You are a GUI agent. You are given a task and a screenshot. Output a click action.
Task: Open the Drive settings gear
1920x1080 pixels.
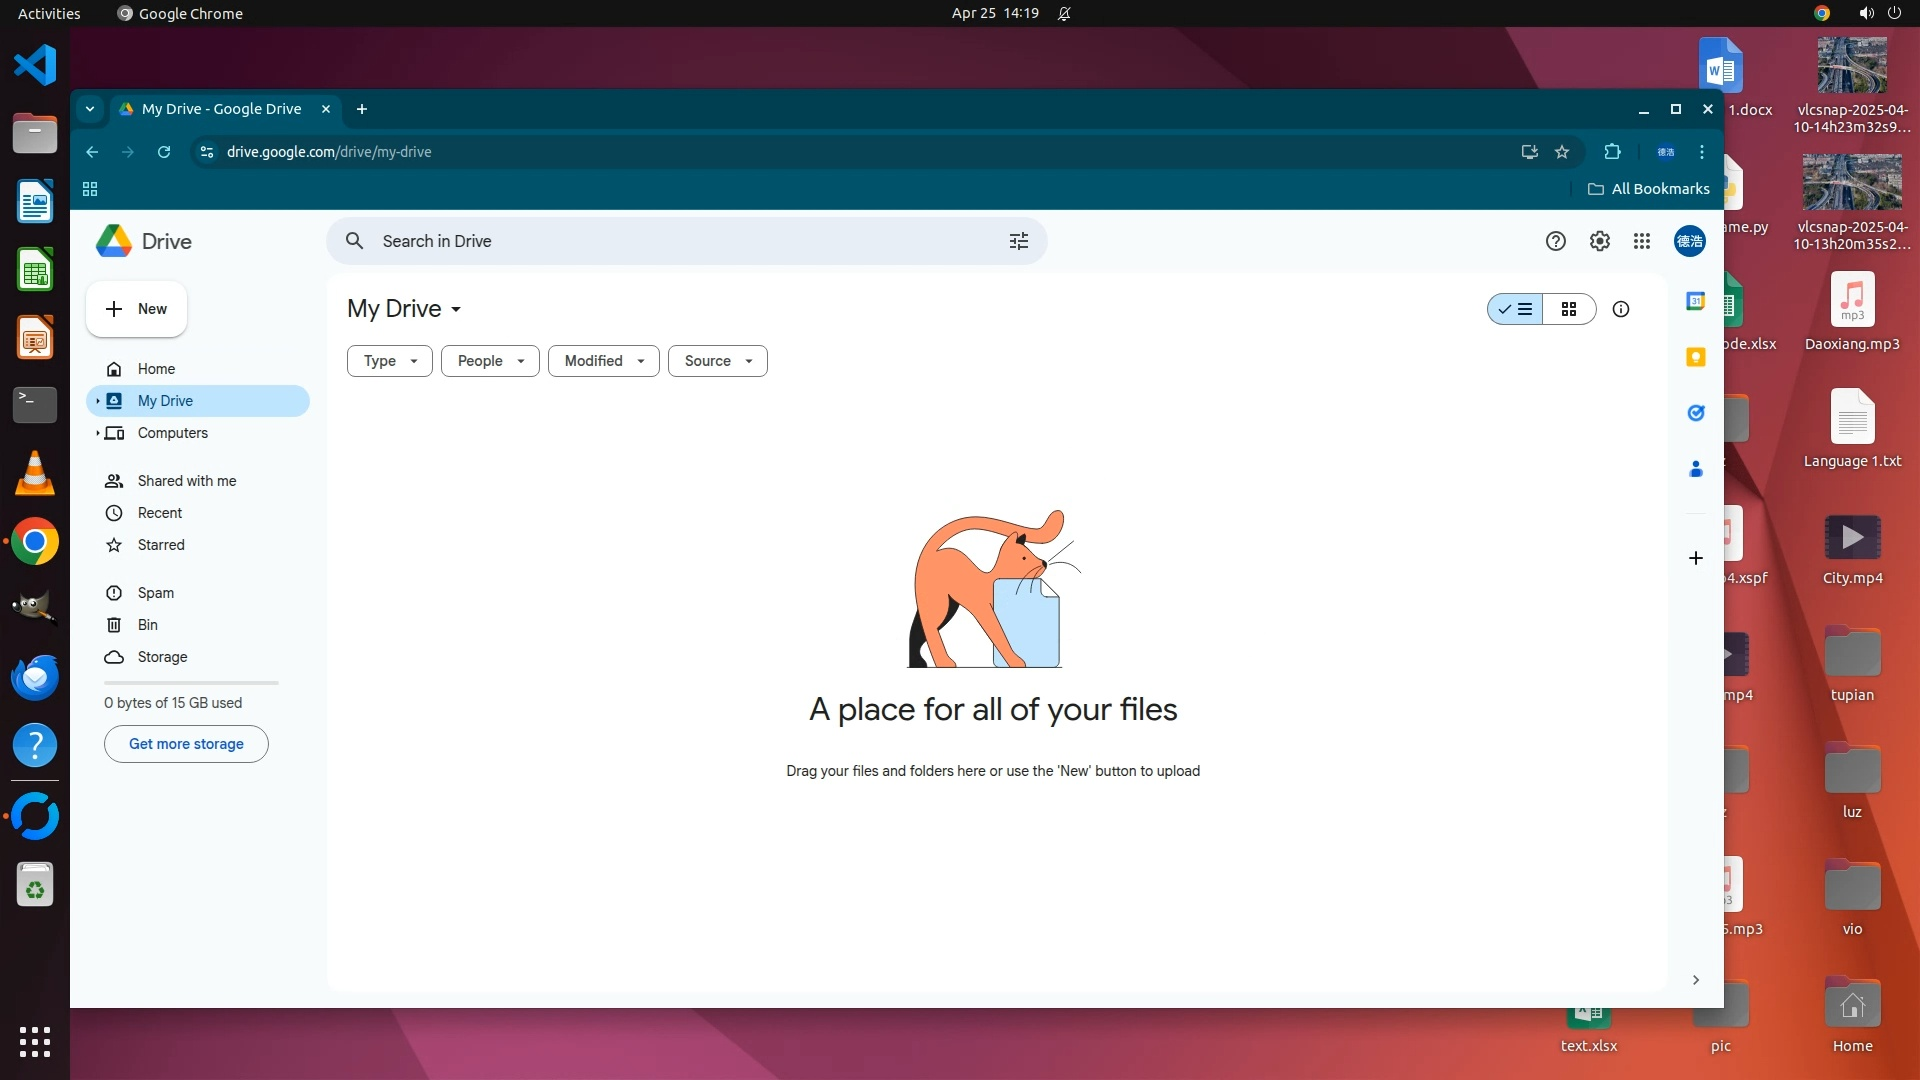pyautogui.click(x=1600, y=241)
